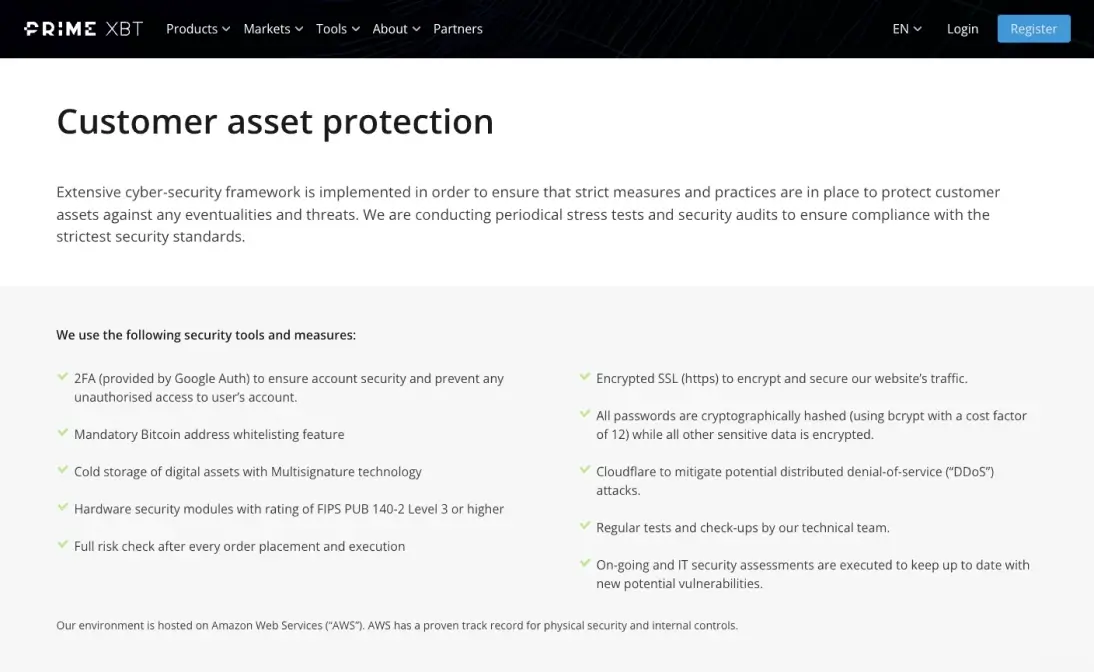Click the green checkmark beside 2FA item
The image size is (1094, 672).
[x=62, y=378]
